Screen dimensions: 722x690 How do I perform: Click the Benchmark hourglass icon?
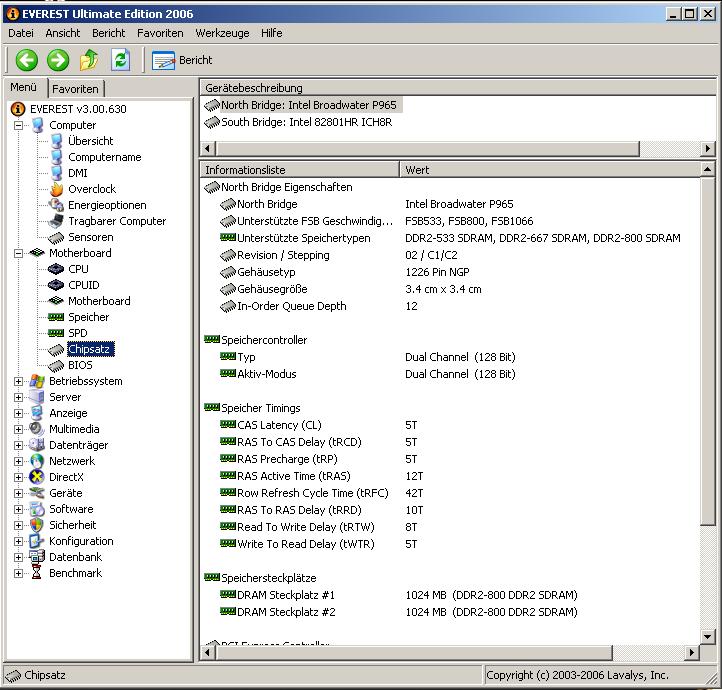[36, 573]
